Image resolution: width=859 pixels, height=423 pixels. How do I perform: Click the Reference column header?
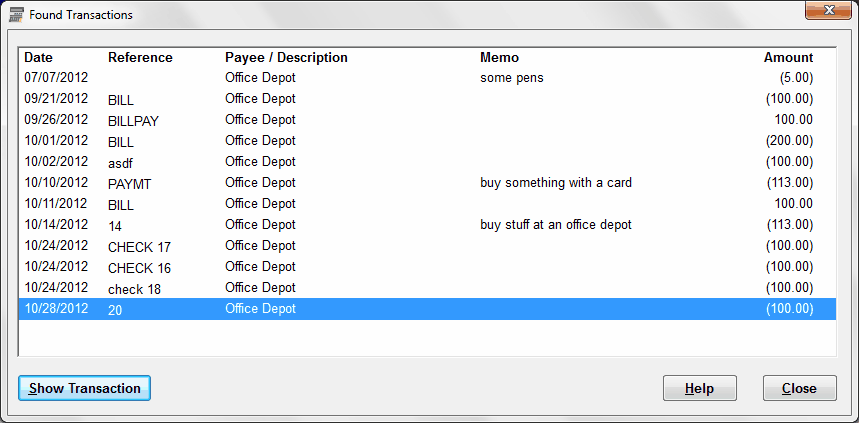140,58
